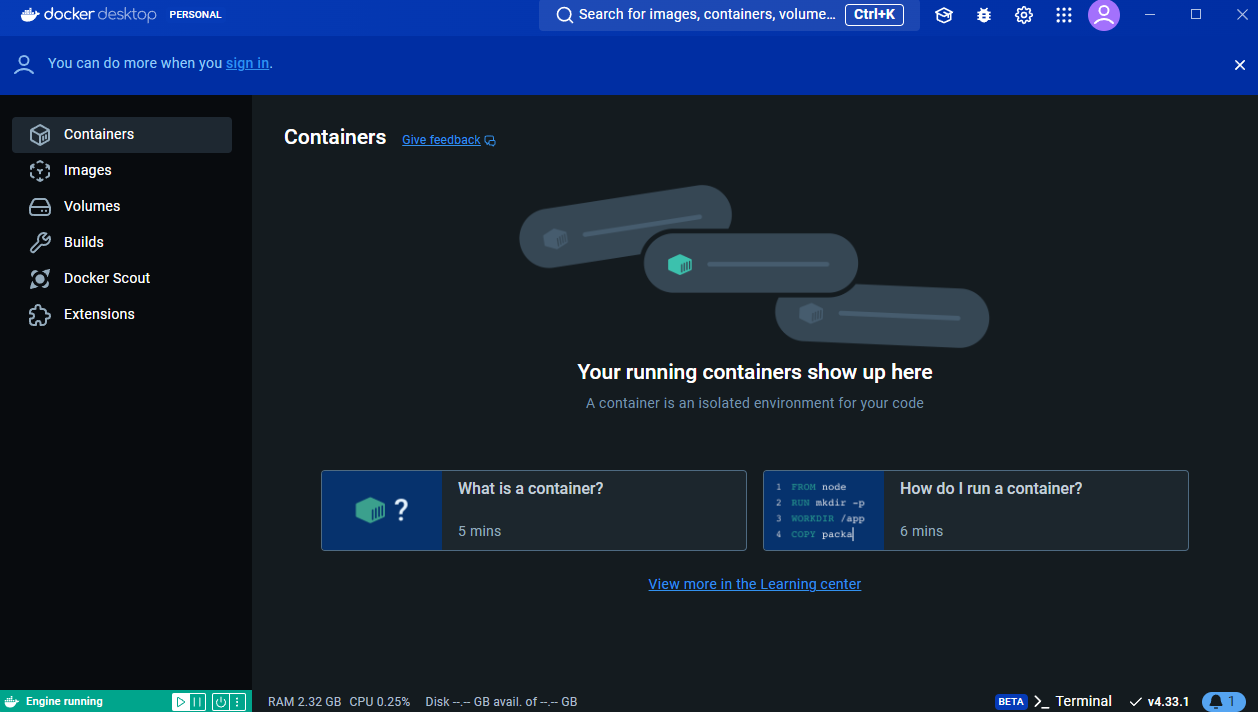Screen dimensions: 1258x712
Task: Click the engine power quit icon
Action: click(x=221, y=702)
